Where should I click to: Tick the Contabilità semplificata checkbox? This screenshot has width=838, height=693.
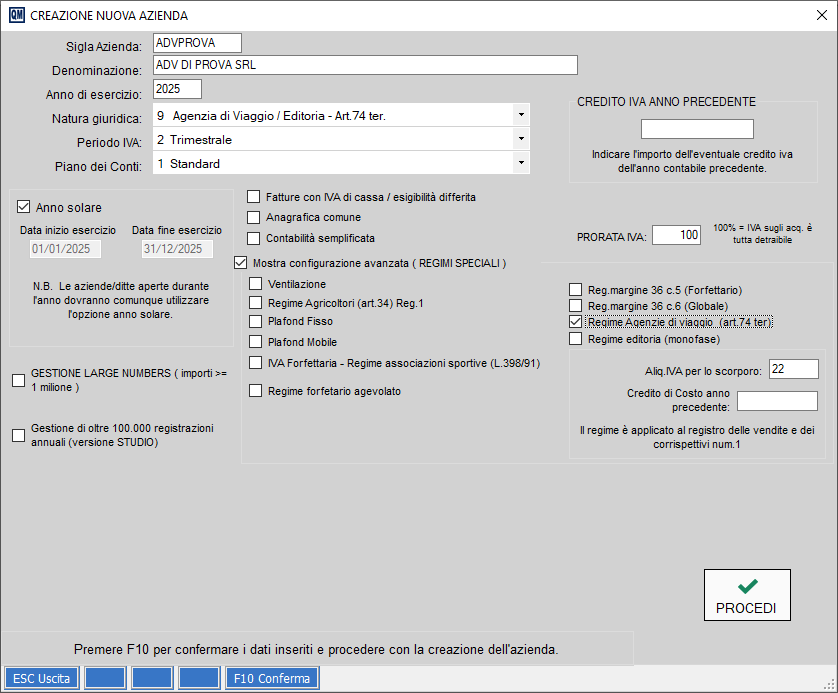[x=254, y=238]
